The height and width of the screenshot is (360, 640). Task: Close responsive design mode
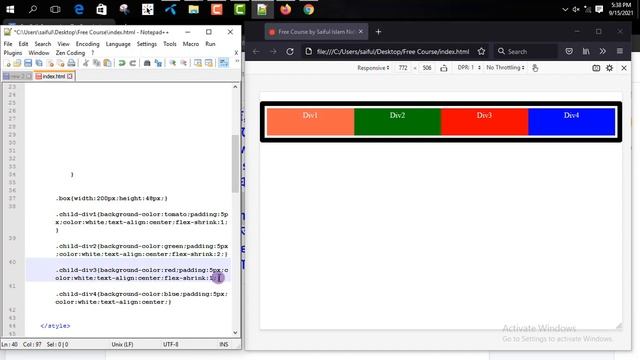tap(624, 68)
